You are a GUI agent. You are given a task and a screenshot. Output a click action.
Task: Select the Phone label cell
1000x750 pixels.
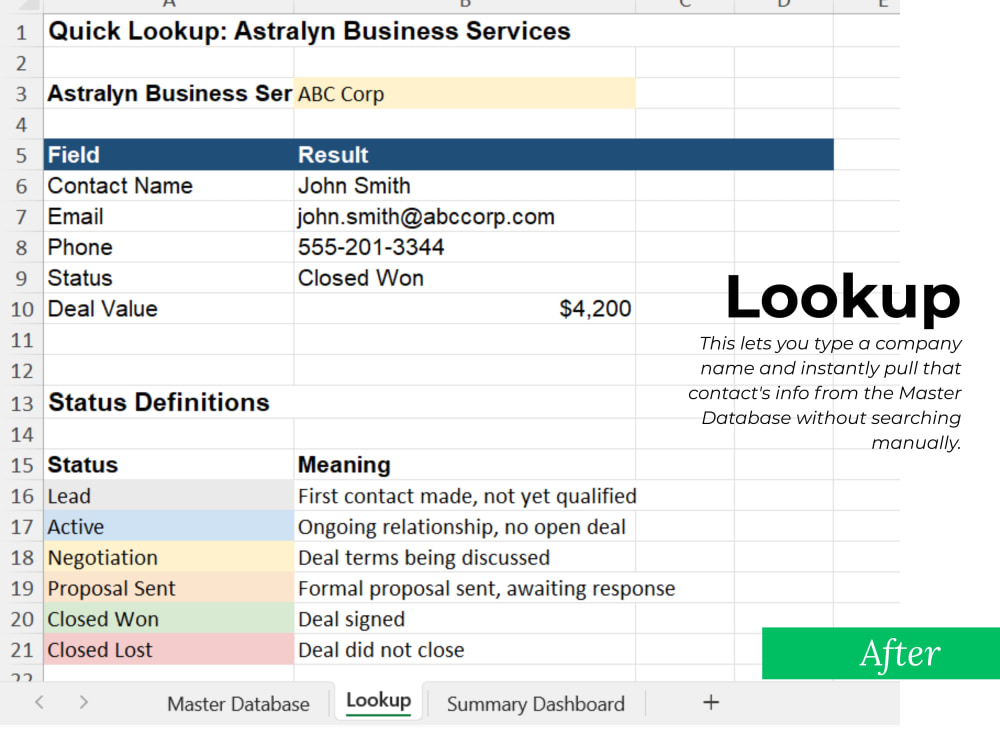pyautogui.click(x=169, y=247)
